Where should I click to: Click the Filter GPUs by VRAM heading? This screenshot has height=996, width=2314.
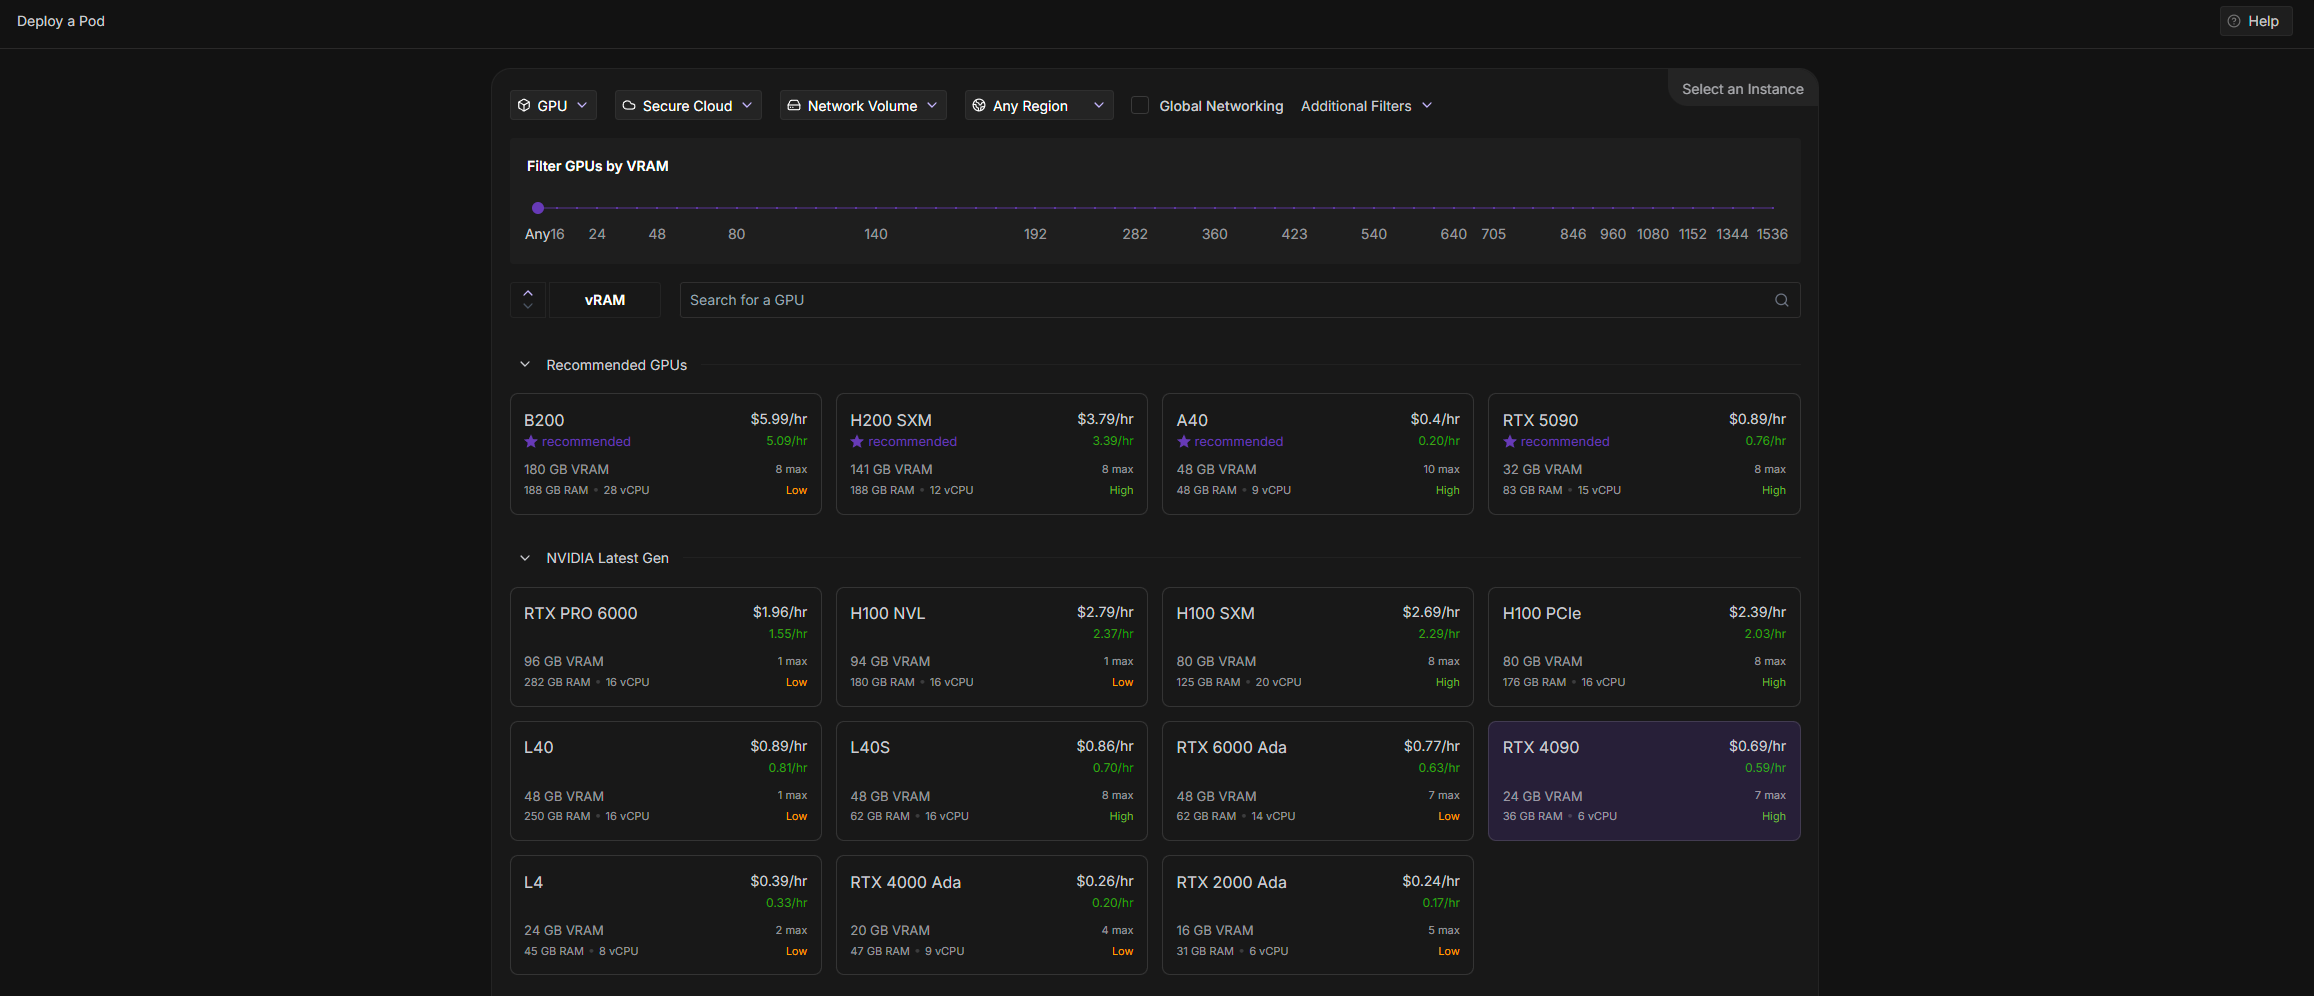pyautogui.click(x=598, y=166)
